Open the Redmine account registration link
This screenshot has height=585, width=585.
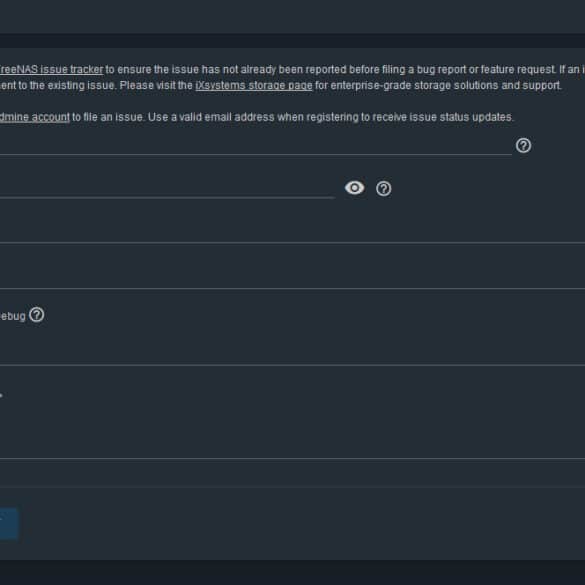[35, 117]
